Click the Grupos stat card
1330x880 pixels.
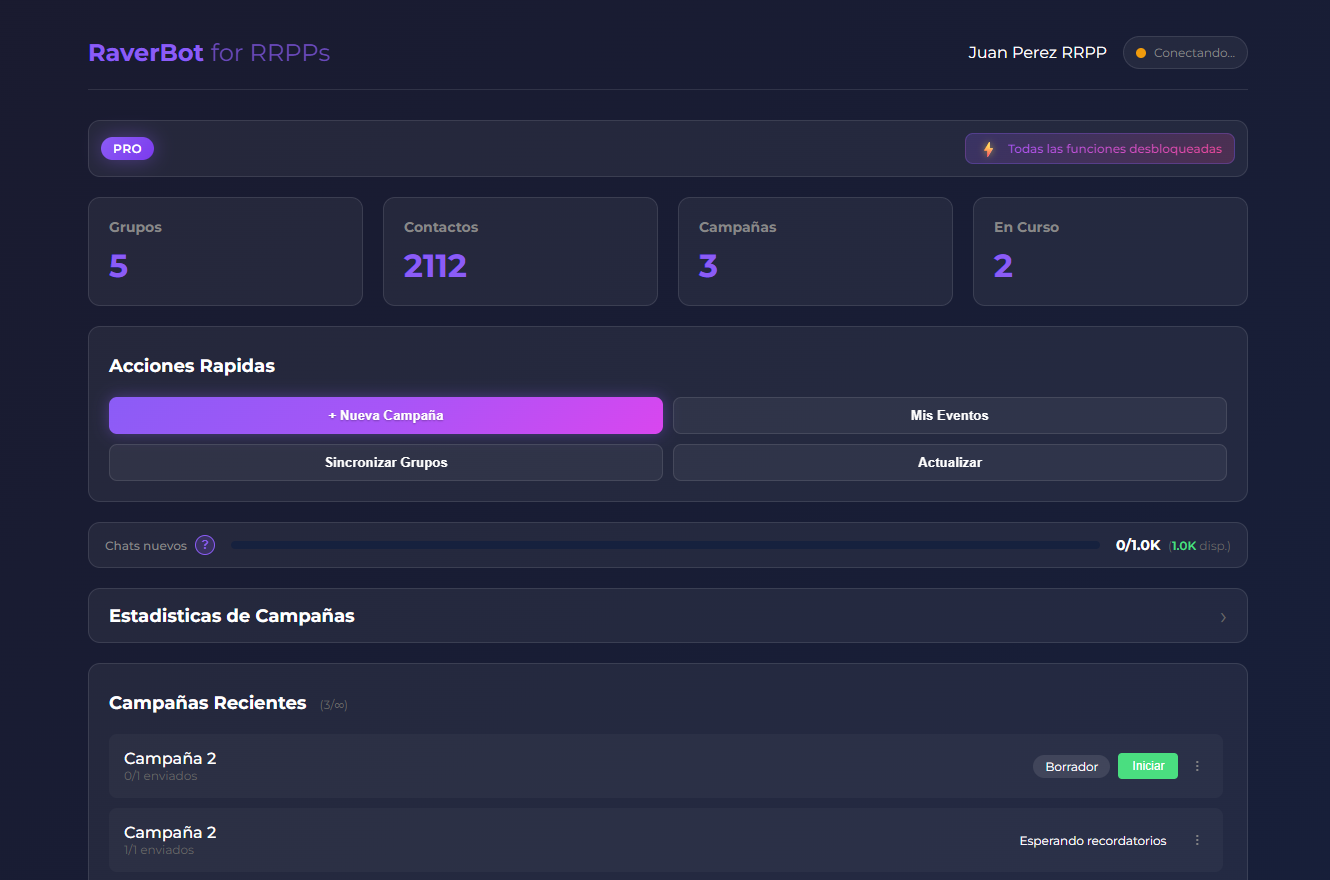tap(225, 251)
